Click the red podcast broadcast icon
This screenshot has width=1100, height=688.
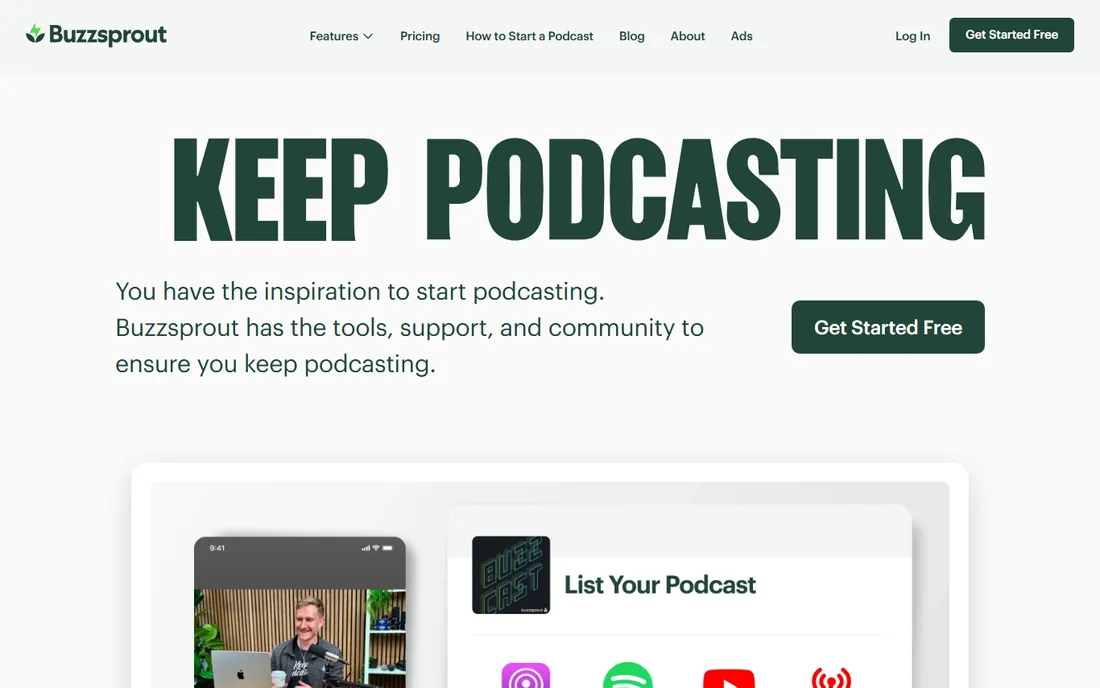(x=831, y=677)
